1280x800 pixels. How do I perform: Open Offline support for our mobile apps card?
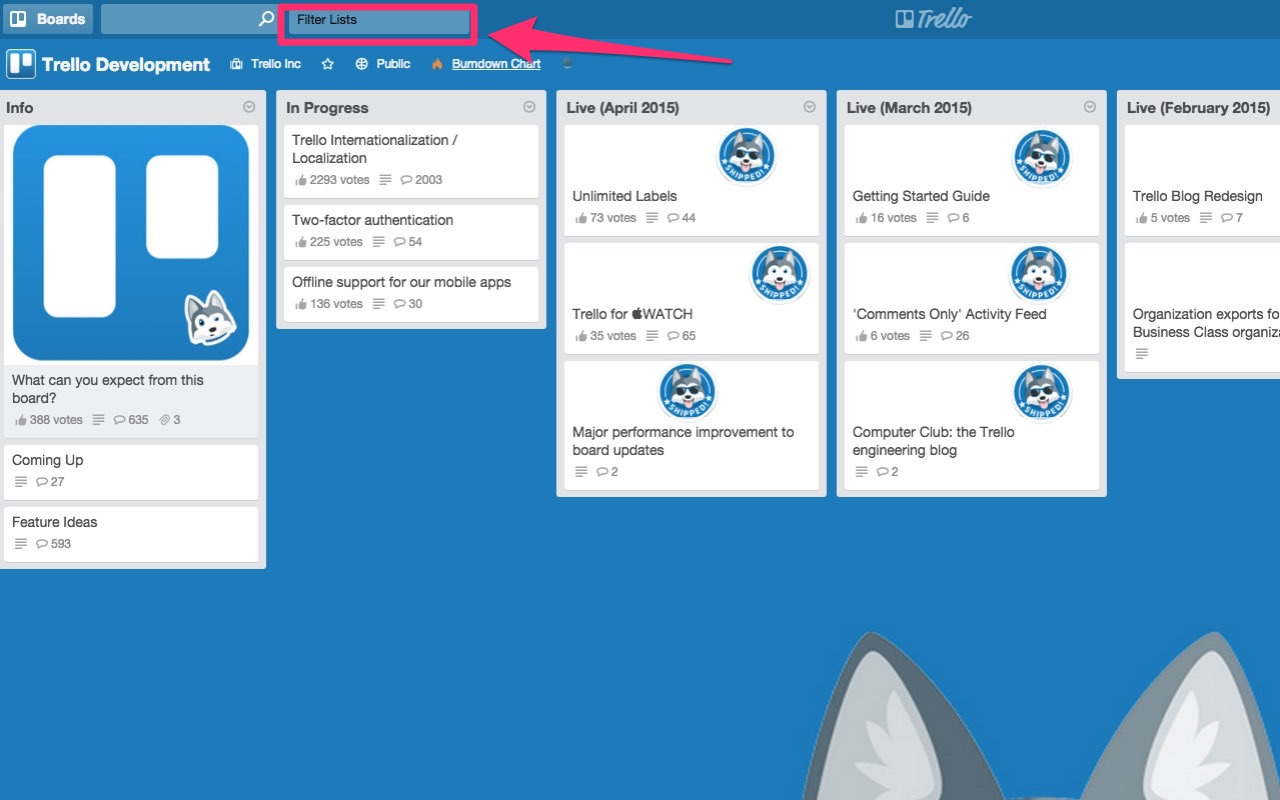[411, 294]
